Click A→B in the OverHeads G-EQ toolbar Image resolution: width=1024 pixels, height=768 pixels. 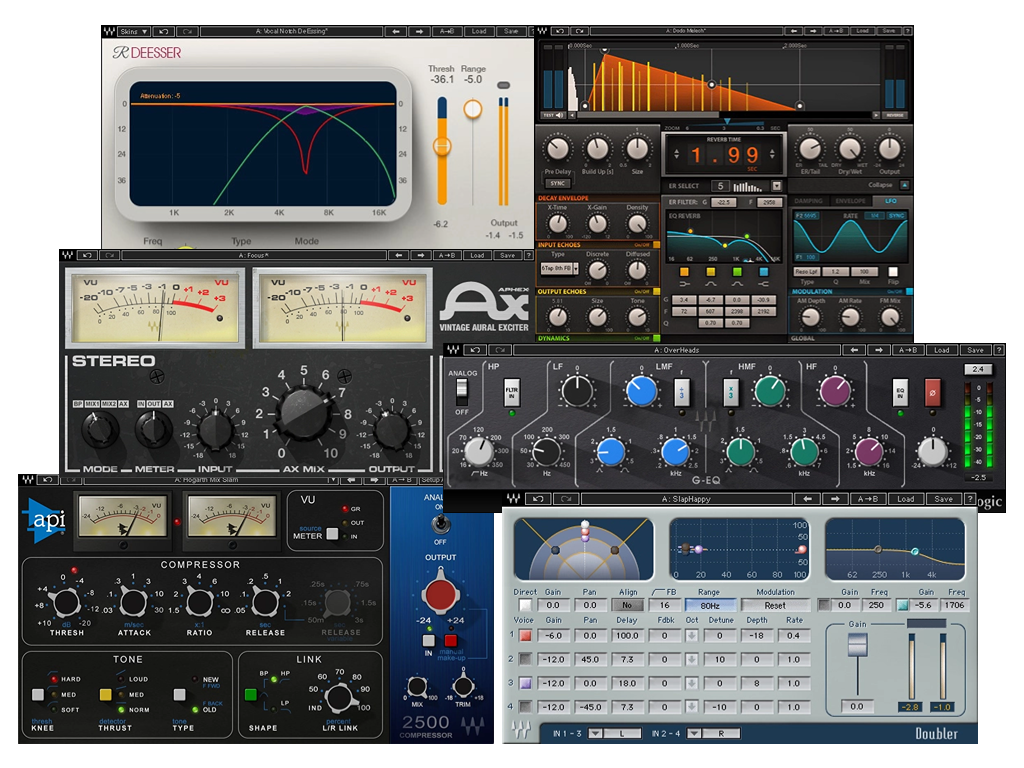(x=908, y=350)
